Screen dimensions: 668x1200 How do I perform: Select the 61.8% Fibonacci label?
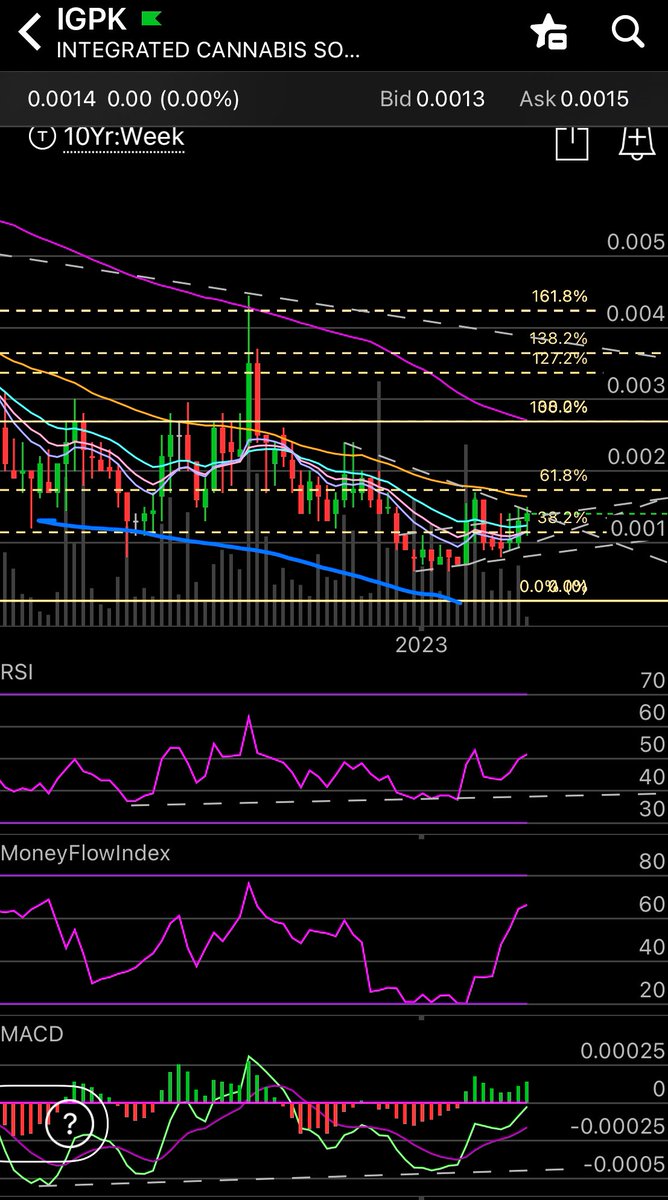point(563,476)
